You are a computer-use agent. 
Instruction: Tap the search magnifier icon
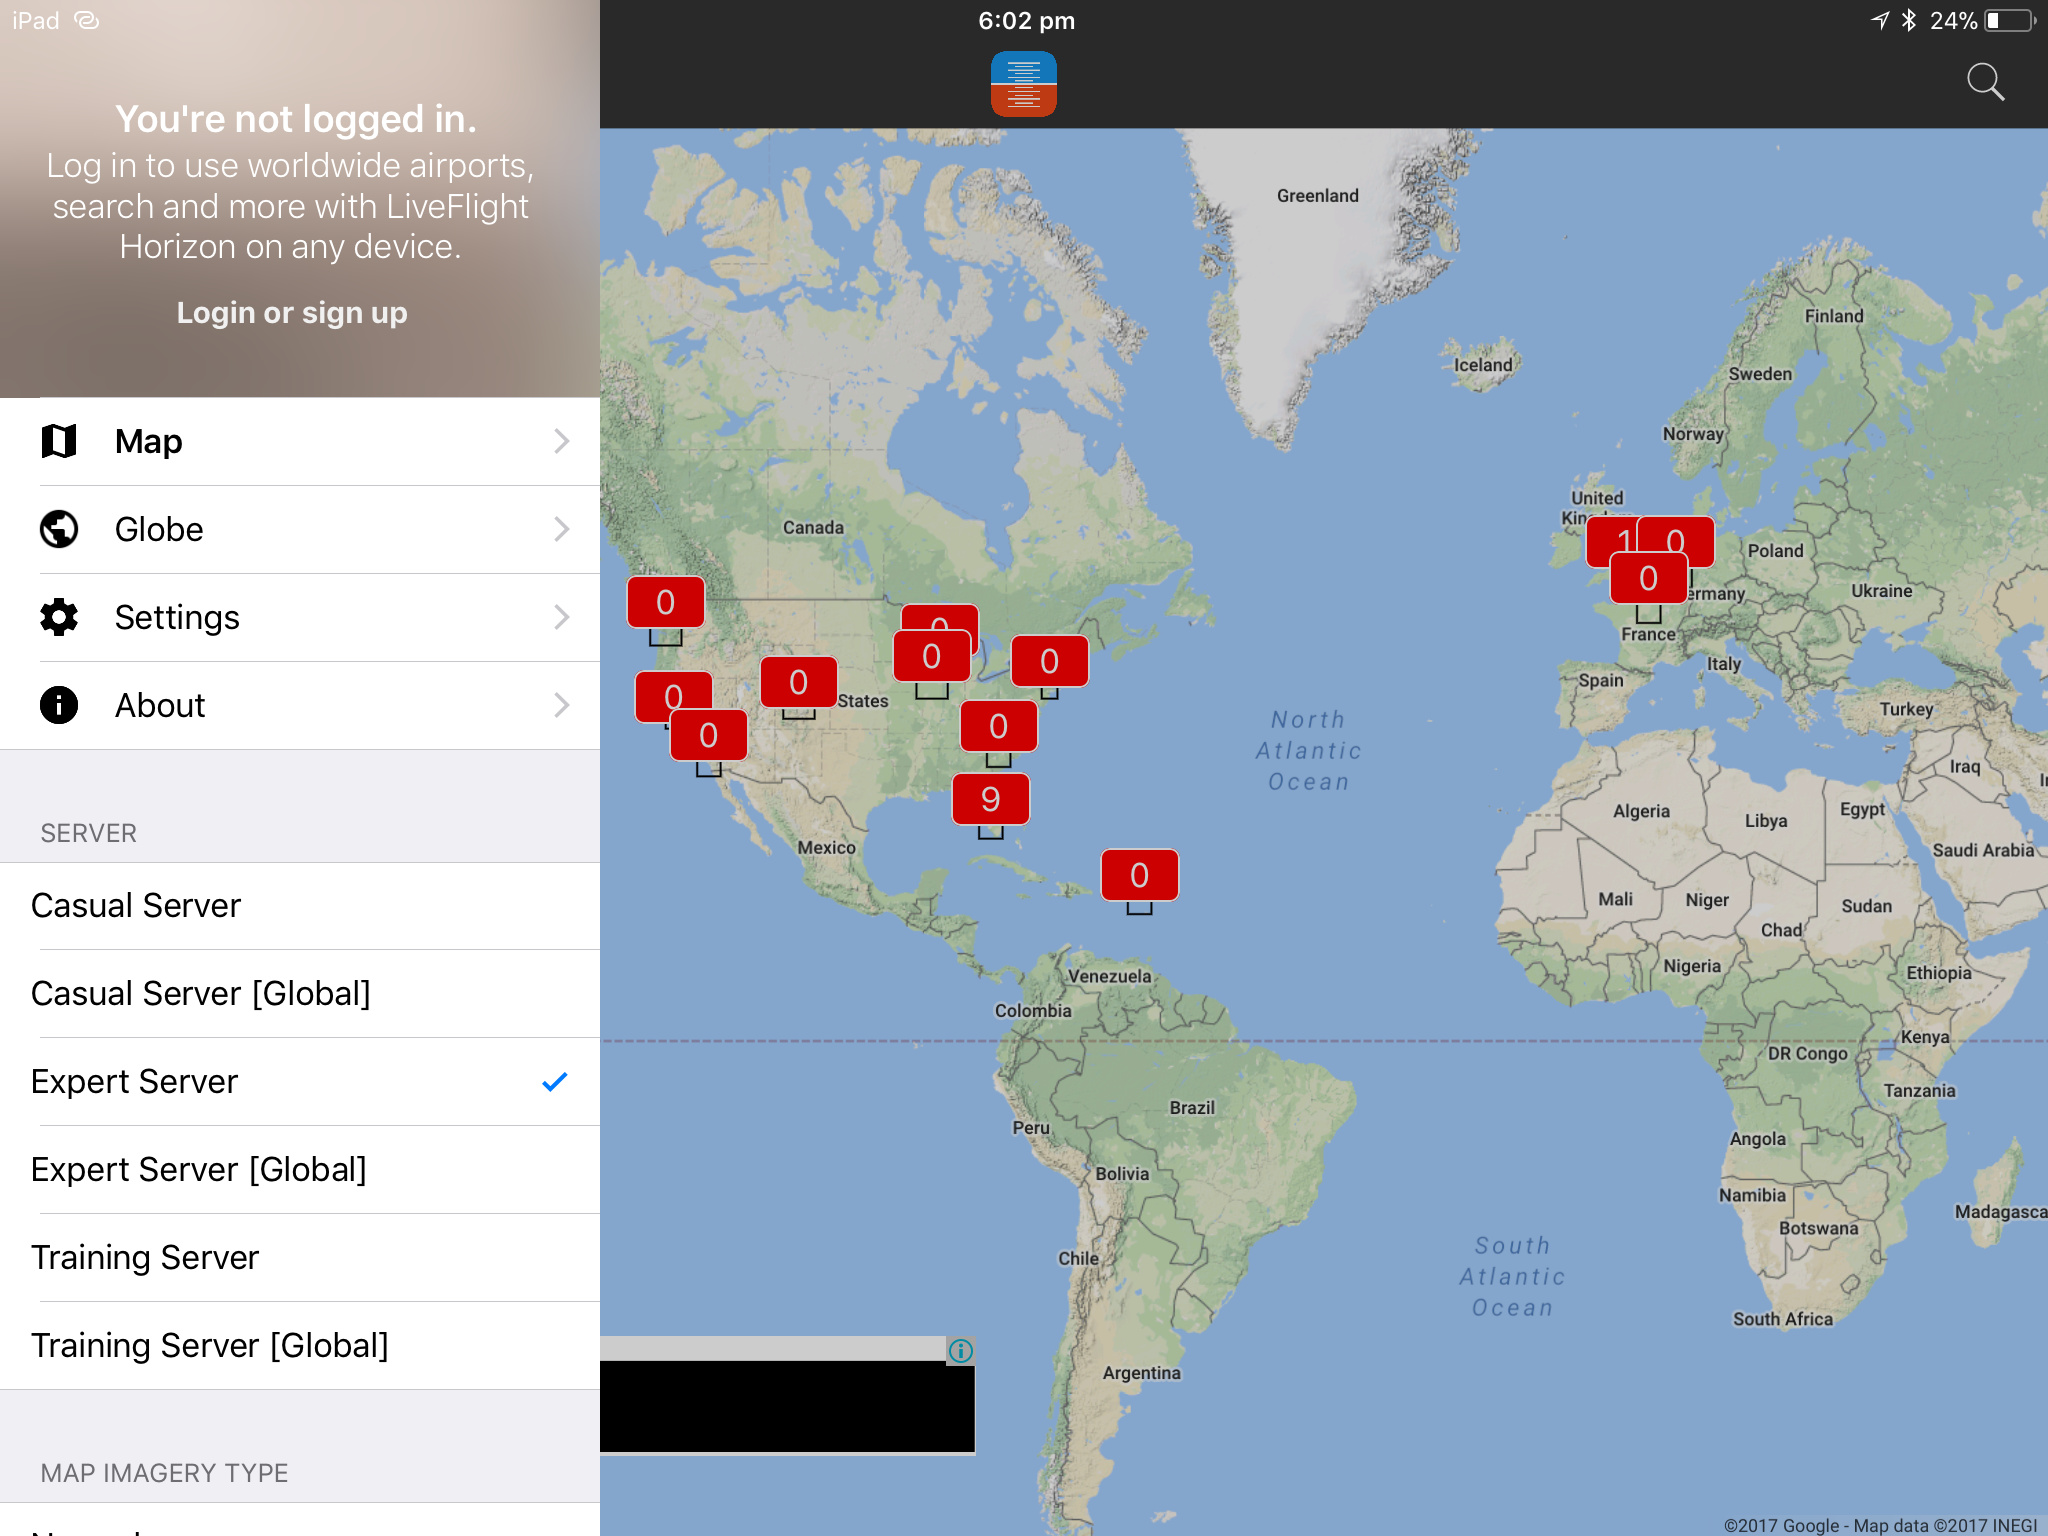pos(1984,82)
